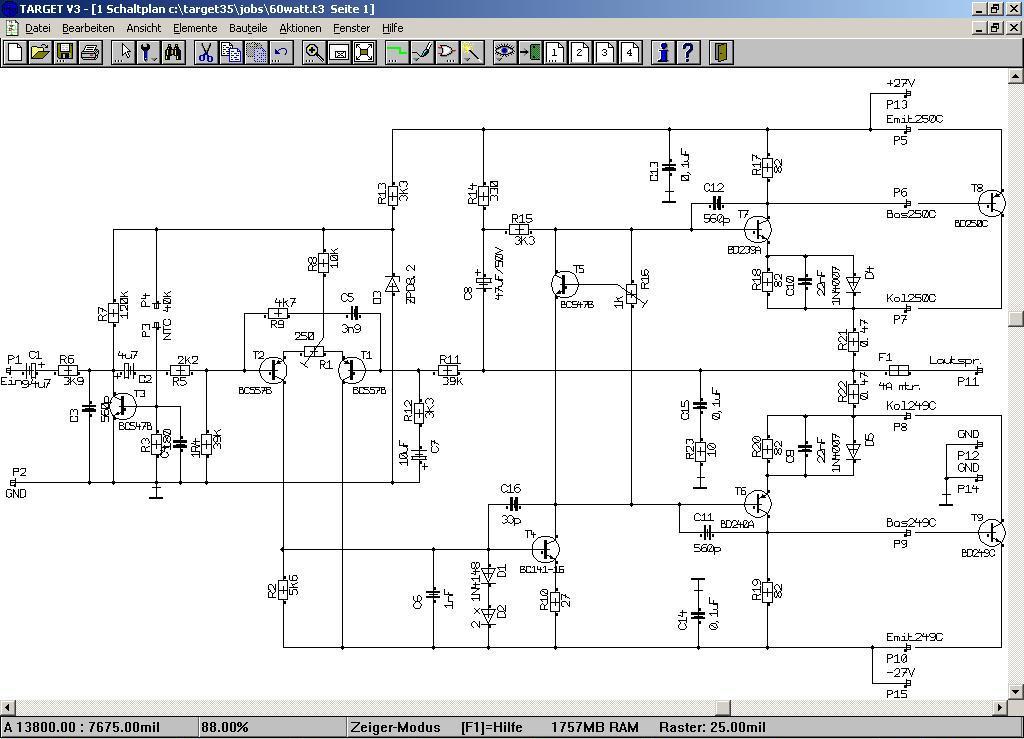Expand the Fenster dropdown menu

(x=351, y=28)
